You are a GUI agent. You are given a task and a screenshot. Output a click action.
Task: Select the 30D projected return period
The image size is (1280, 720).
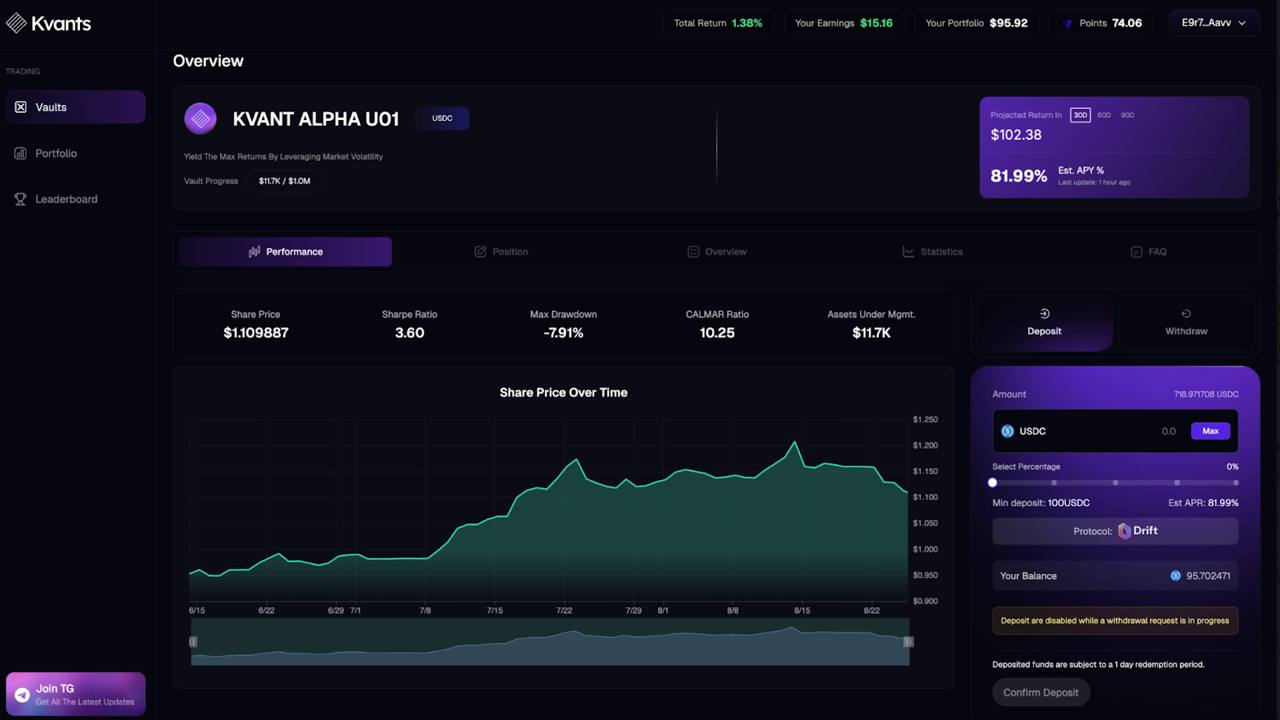tap(1080, 115)
